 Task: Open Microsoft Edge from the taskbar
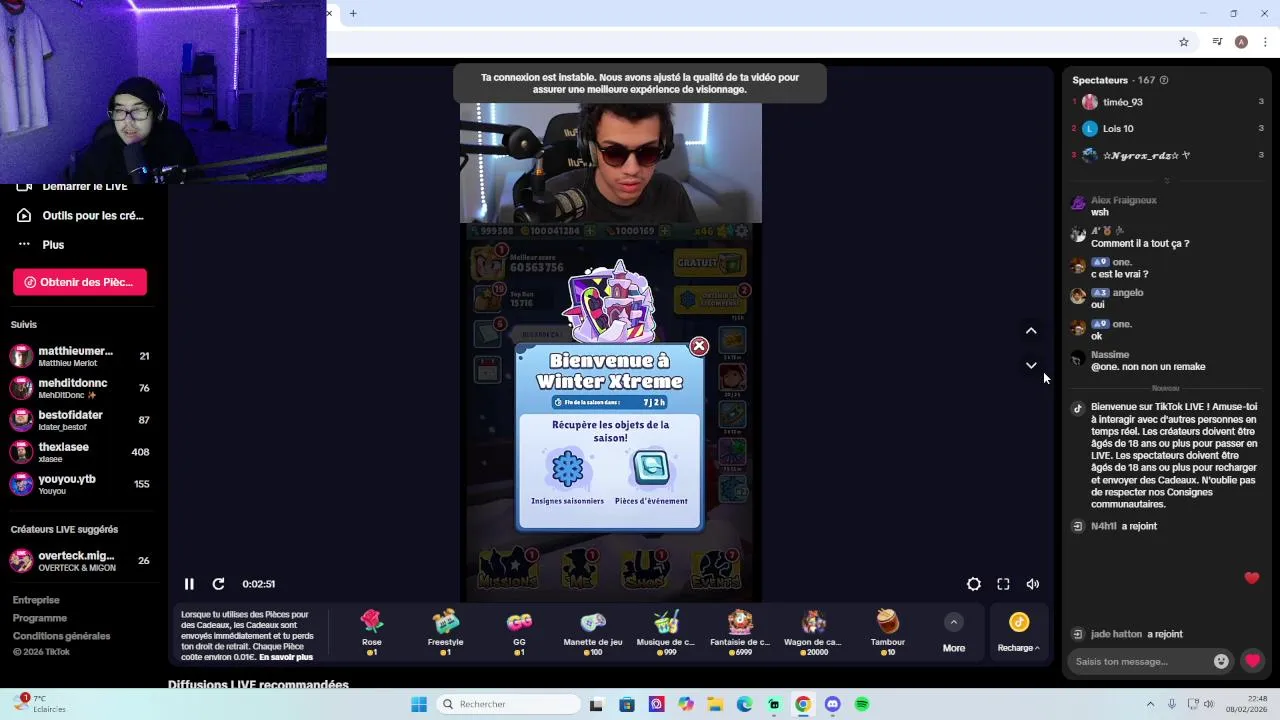[744, 704]
